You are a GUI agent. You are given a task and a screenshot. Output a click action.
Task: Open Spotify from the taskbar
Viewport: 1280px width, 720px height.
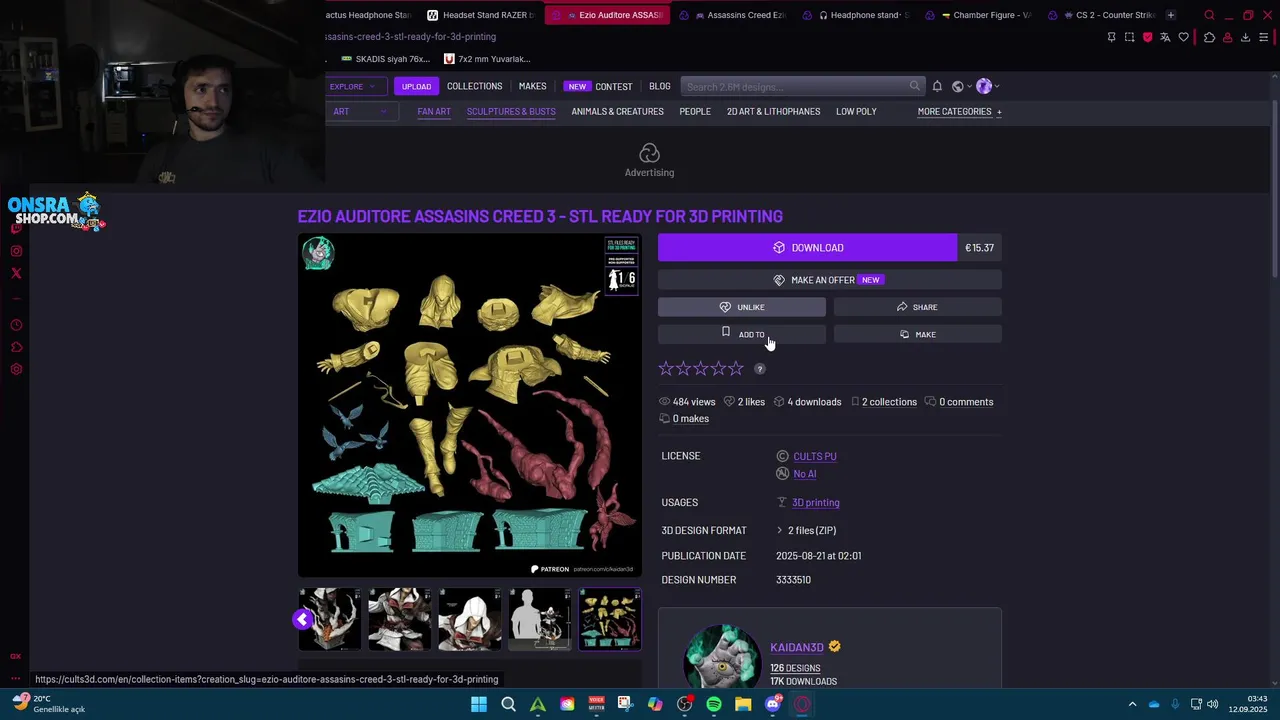pyautogui.click(x=714, y=704)
